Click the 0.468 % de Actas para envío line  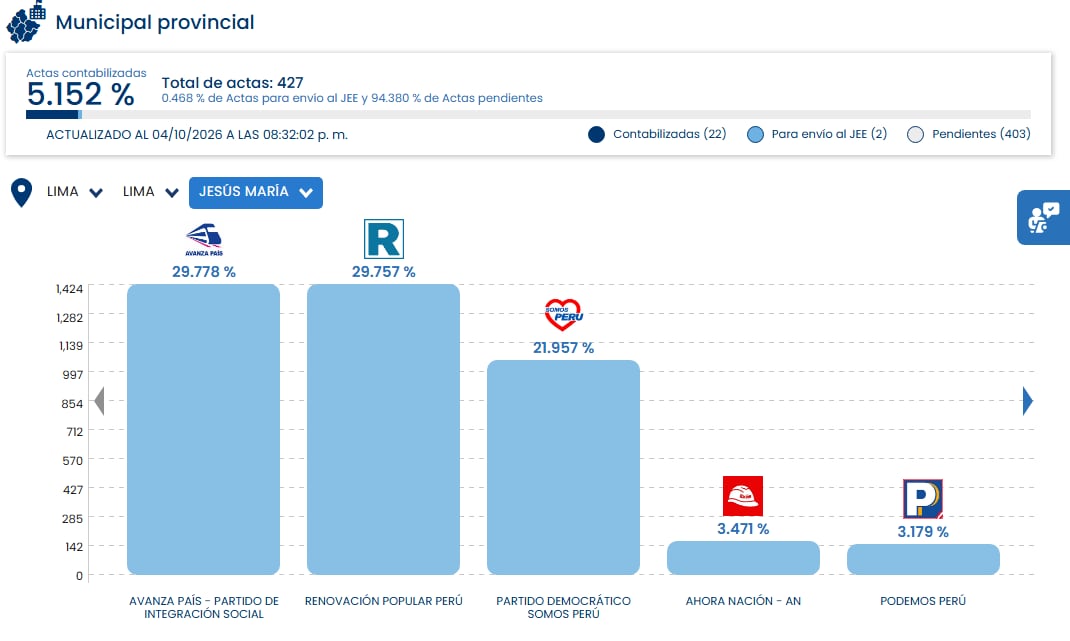[352, 98]
